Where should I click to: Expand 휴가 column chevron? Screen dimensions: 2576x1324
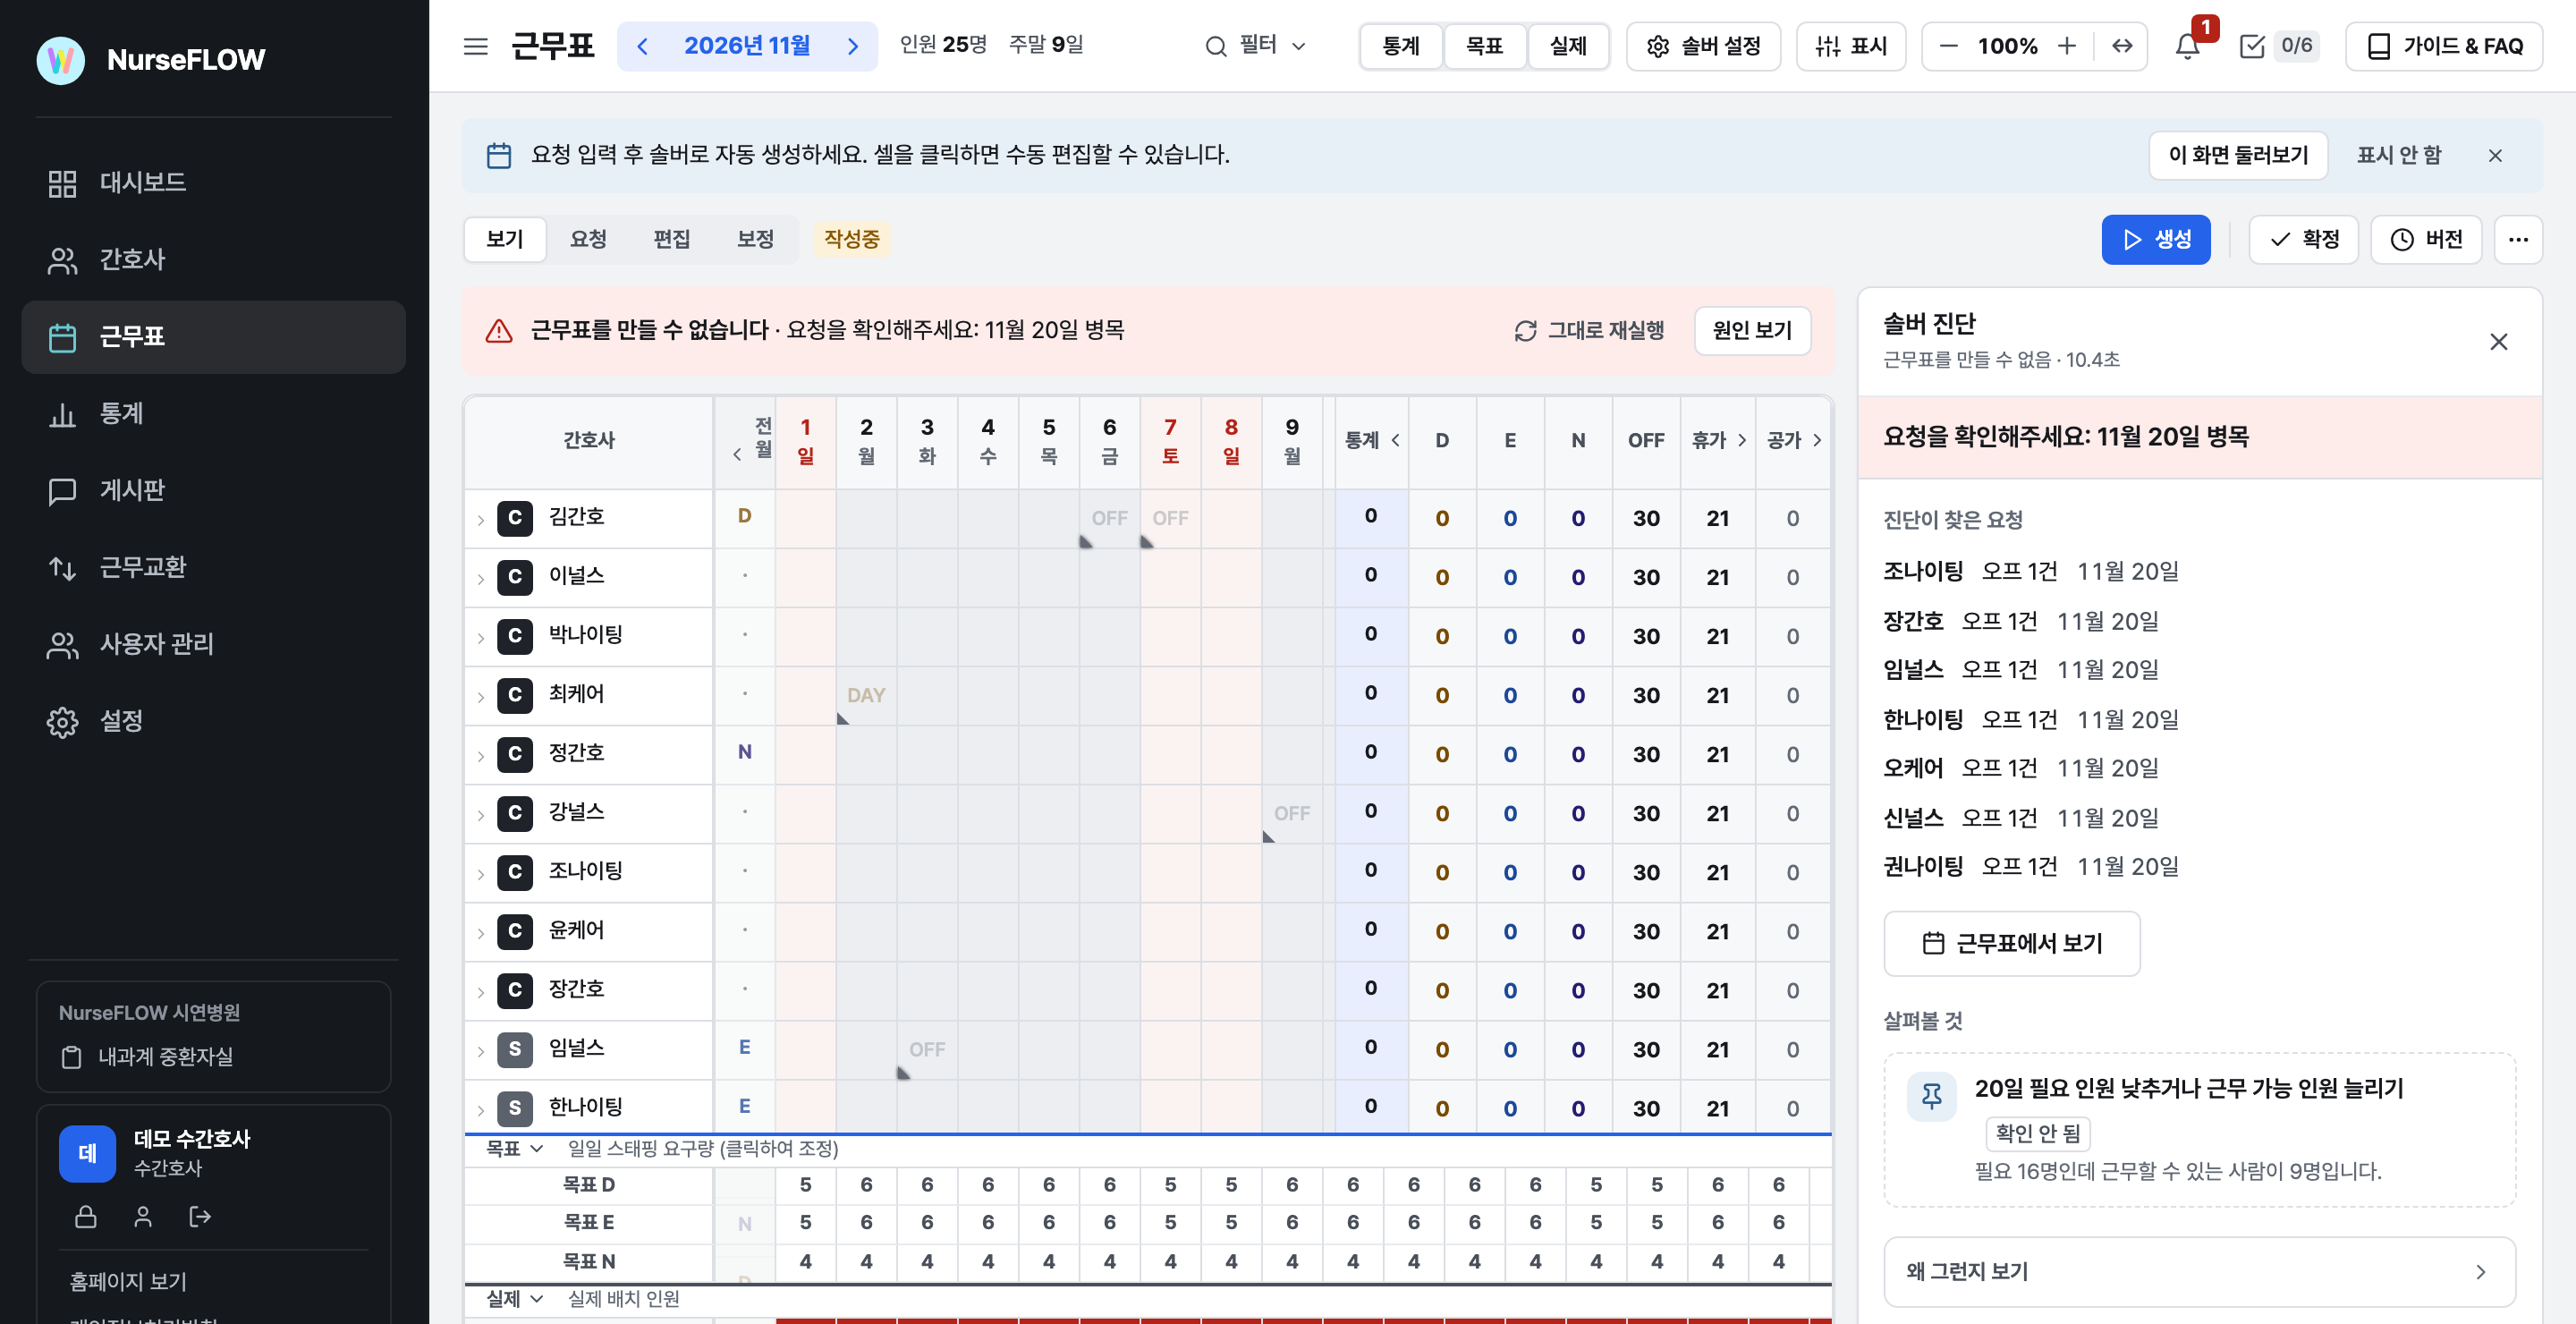click(x=1742, y=440)
